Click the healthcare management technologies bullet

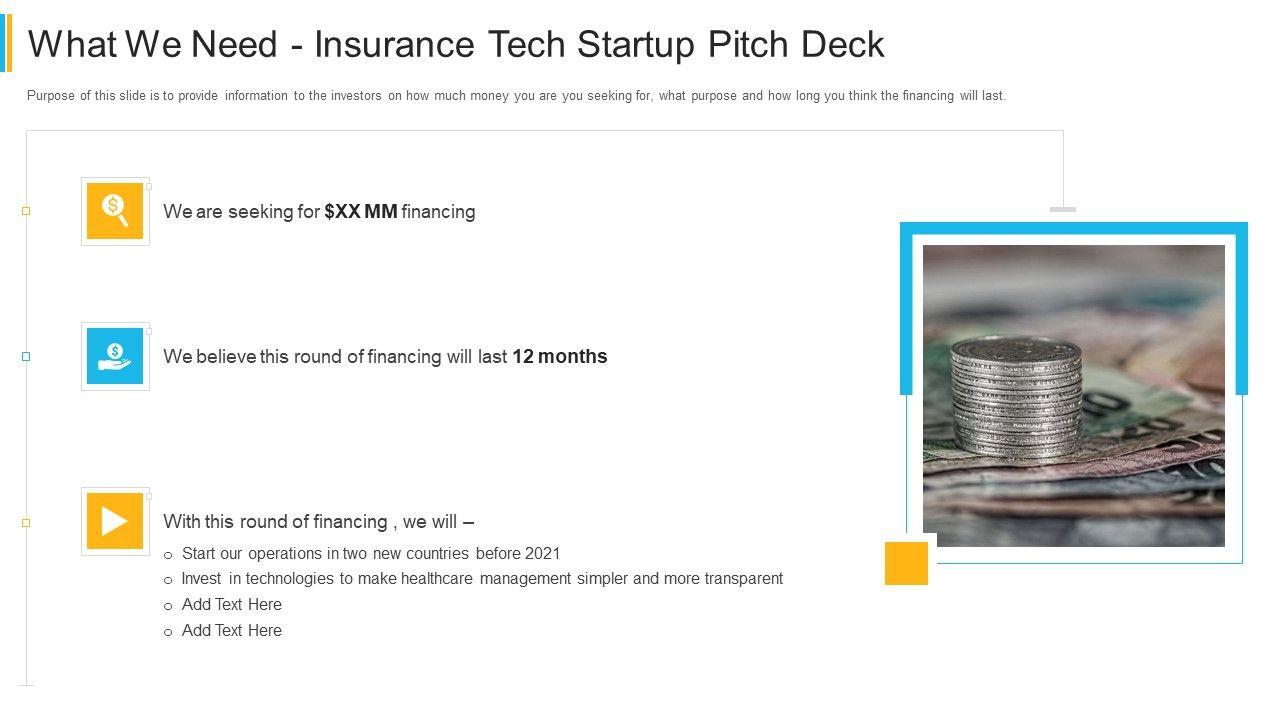481,579
